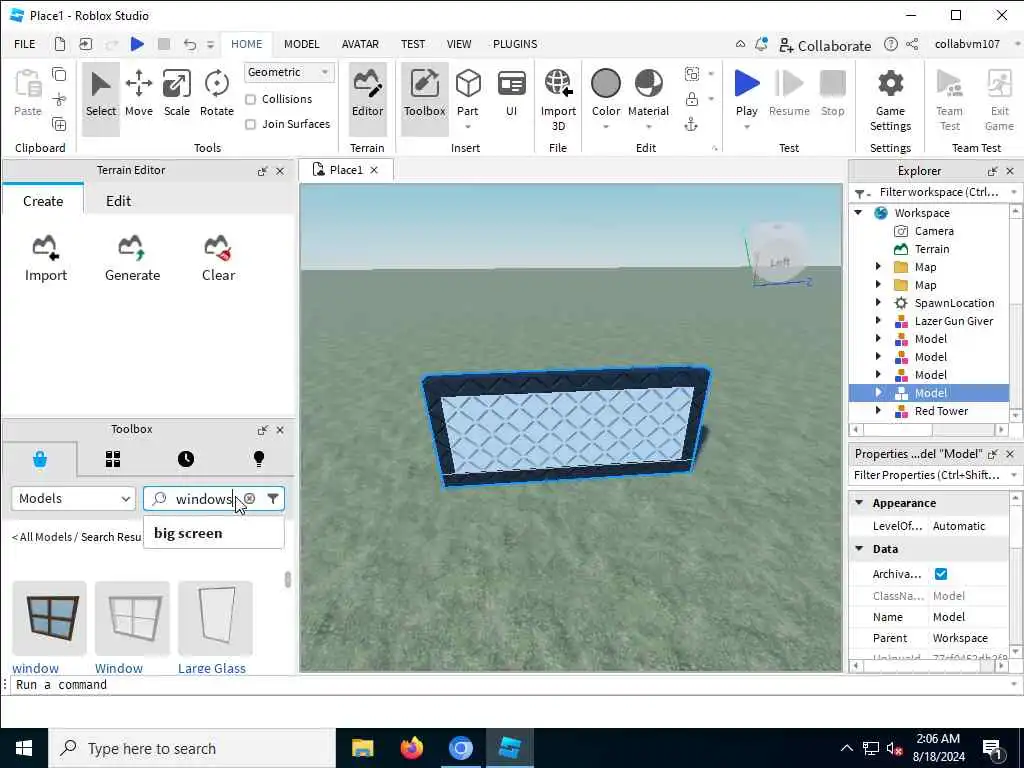Uncheck the Archivable property checkbox
1024x768 pixels.
click(x=940, y=574)
